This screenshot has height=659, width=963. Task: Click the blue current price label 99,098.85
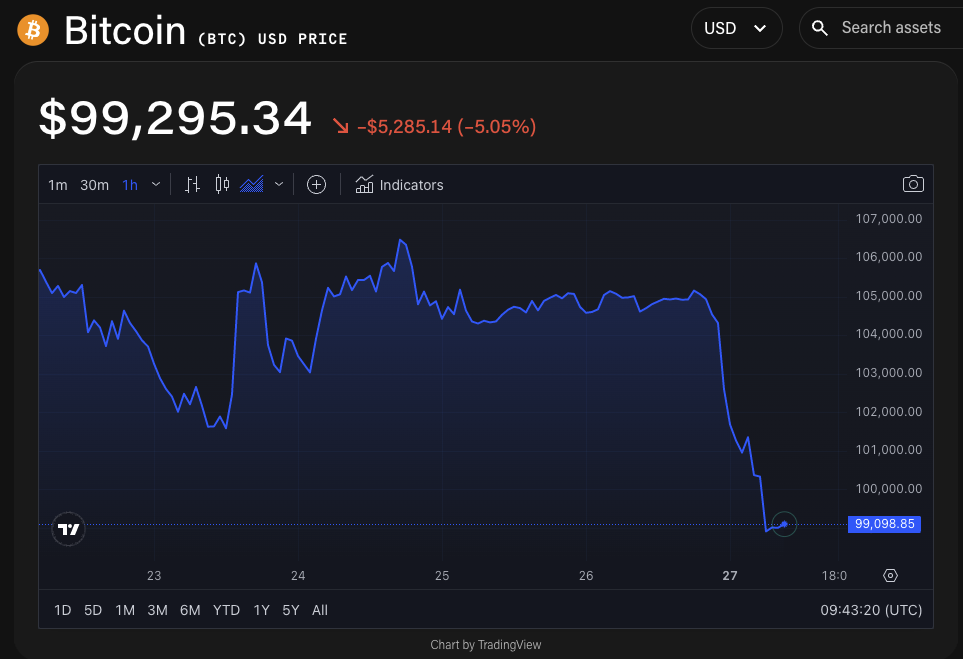[x=883, y=524]
